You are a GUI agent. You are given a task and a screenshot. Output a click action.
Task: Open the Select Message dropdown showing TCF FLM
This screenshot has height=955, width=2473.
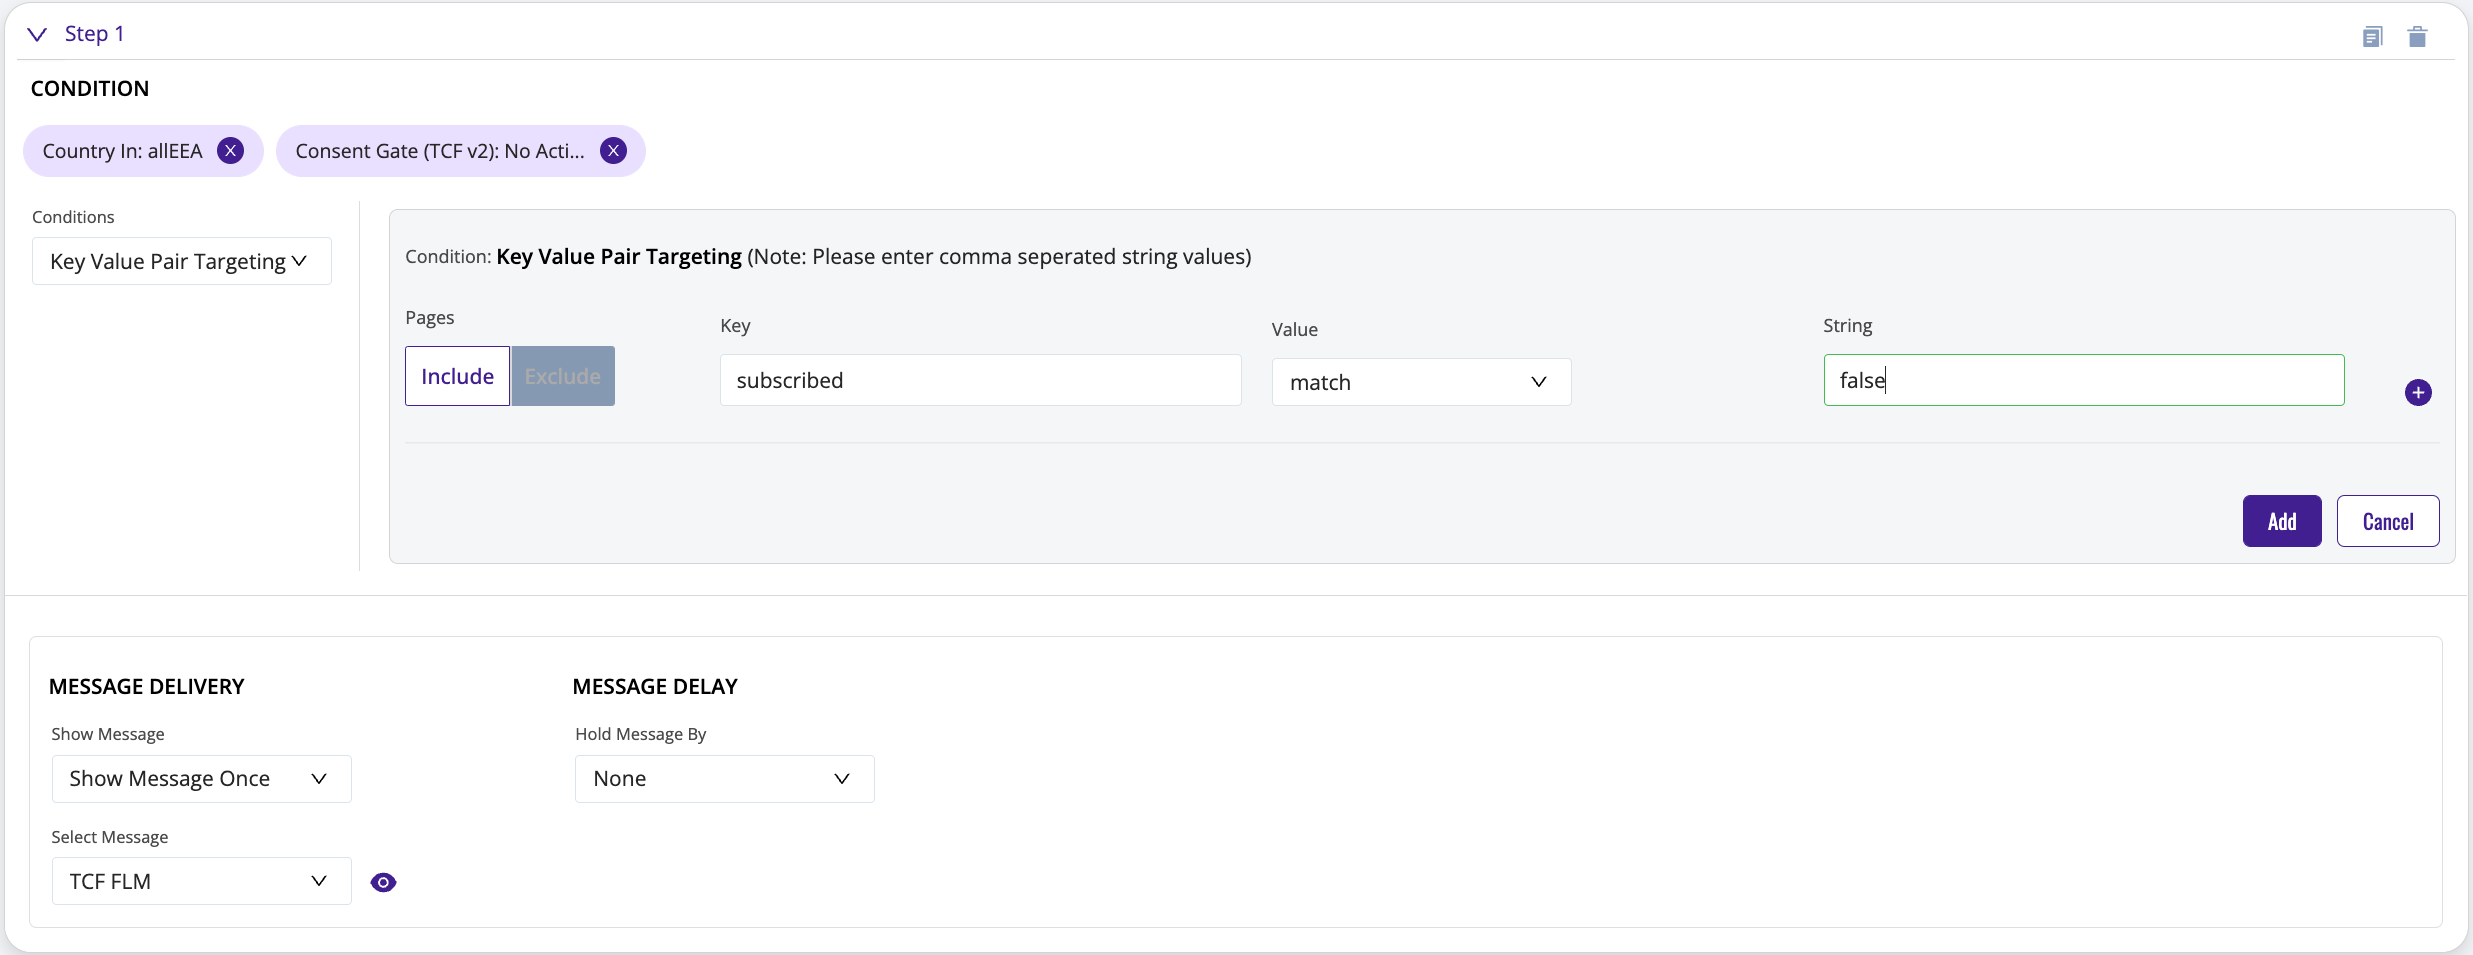point(200,881)
